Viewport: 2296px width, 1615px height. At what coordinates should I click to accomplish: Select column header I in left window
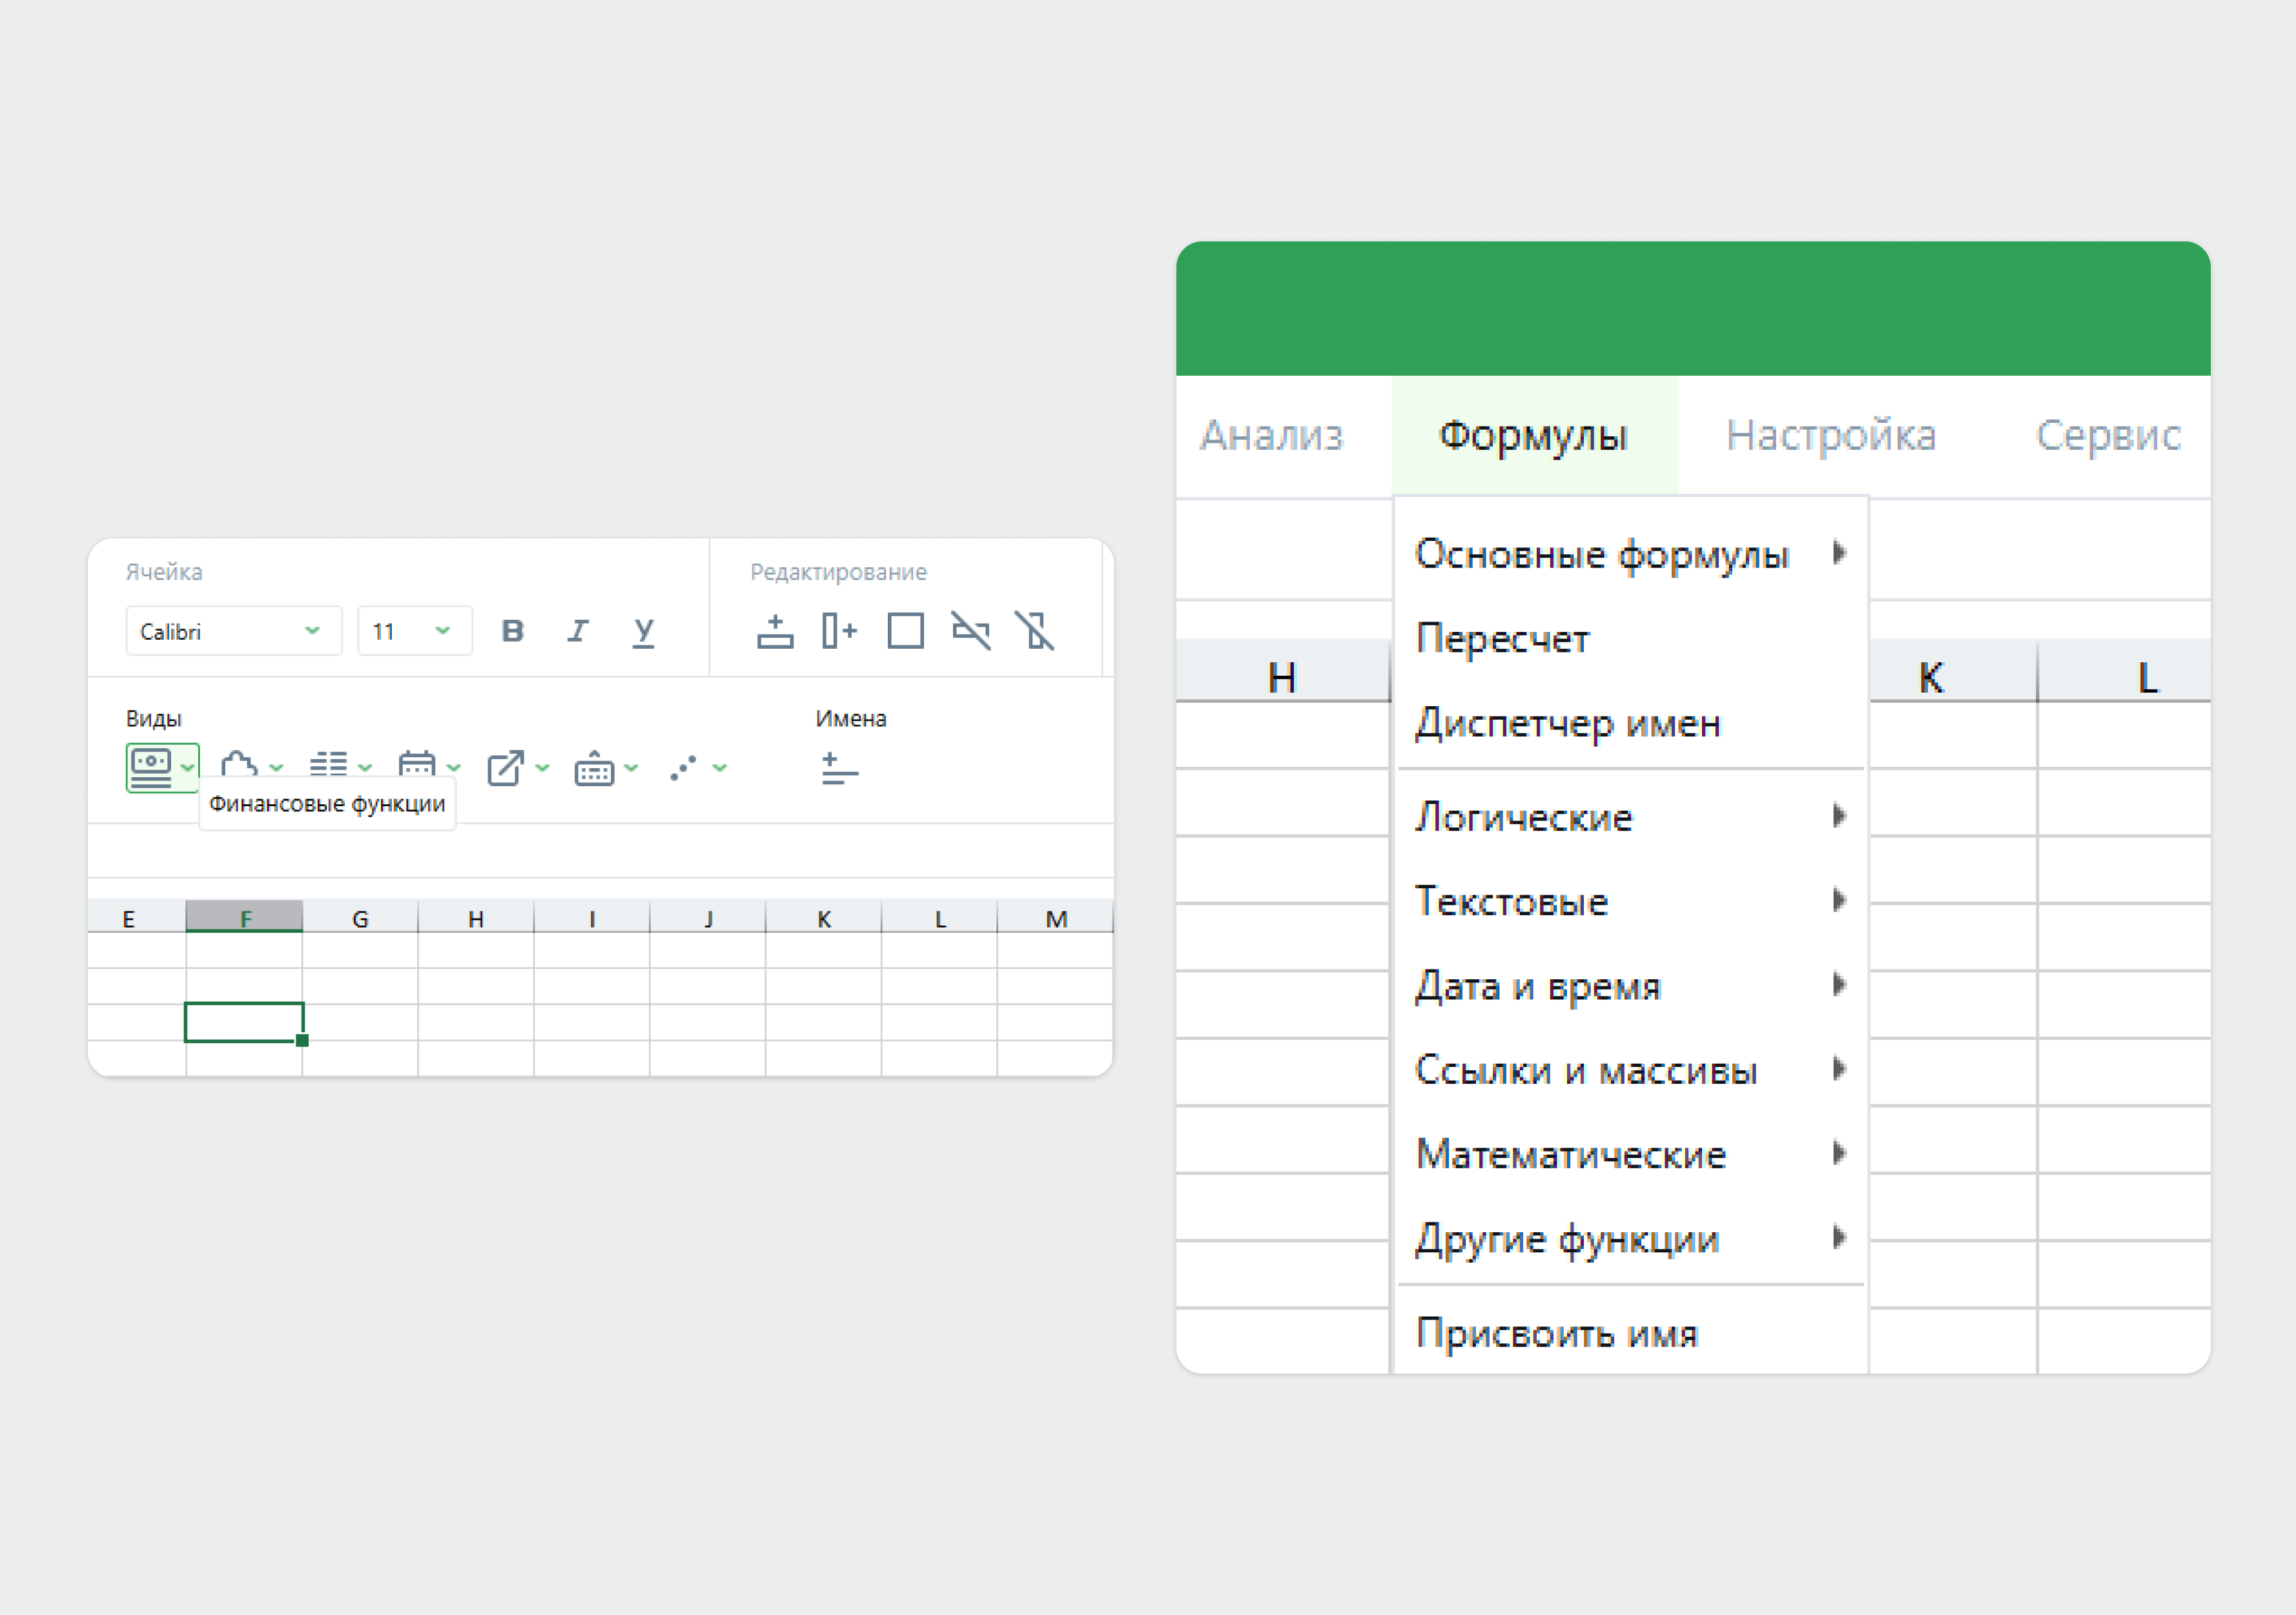(x=592, y=918)
